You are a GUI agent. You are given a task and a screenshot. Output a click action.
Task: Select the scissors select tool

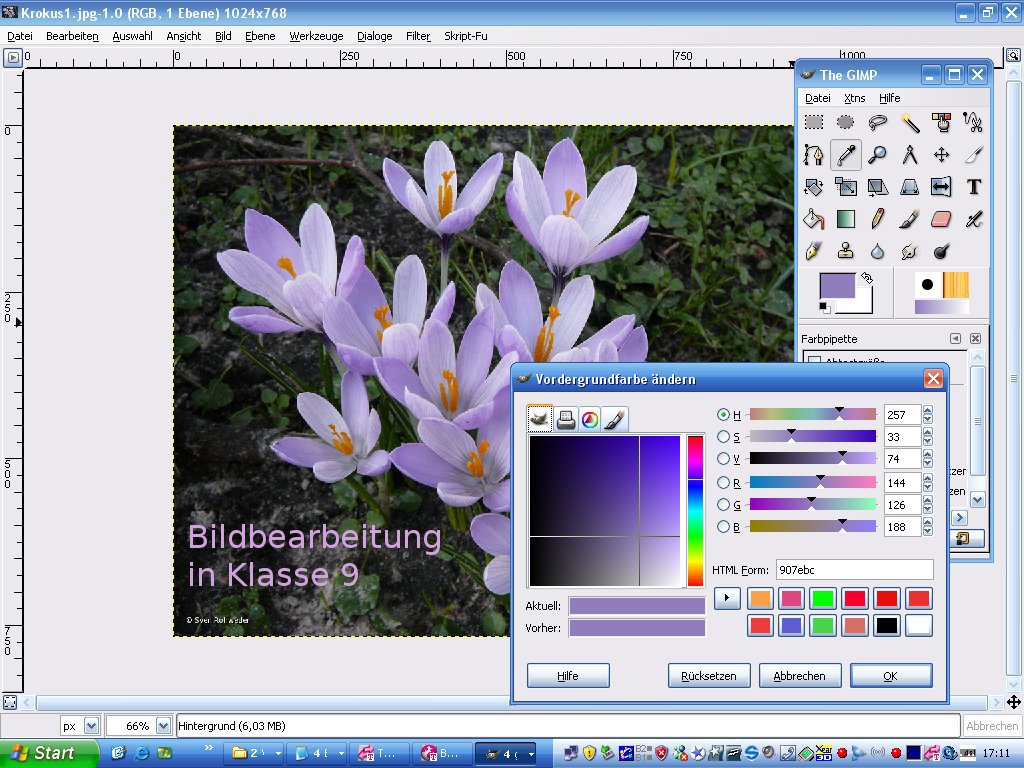(973, 121)
